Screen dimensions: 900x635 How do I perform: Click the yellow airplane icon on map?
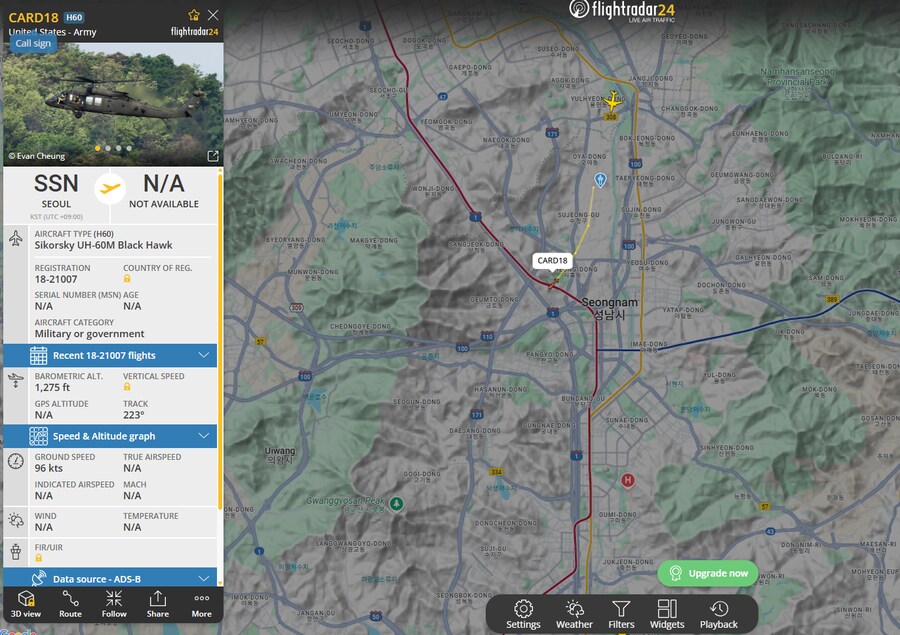(x=614, y=101)
